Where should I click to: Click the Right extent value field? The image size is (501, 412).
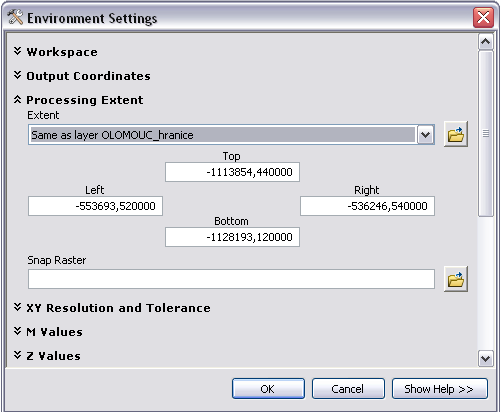pyautogui.click(x=367, y=206)
